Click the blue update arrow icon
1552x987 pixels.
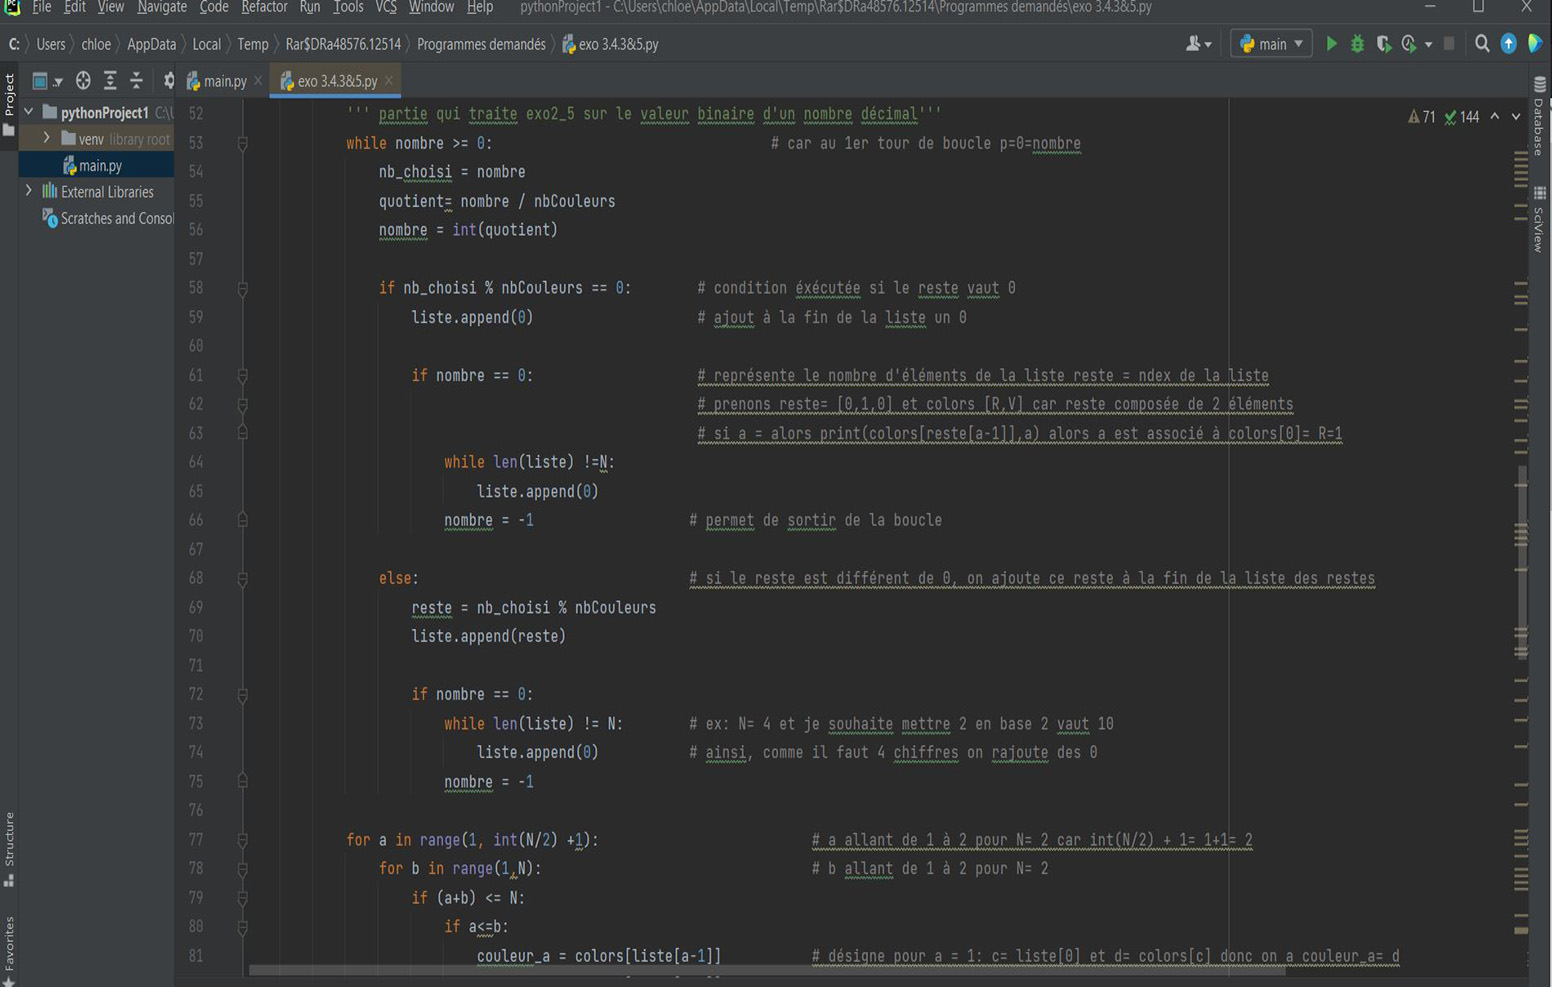(x=1508, y=44)
